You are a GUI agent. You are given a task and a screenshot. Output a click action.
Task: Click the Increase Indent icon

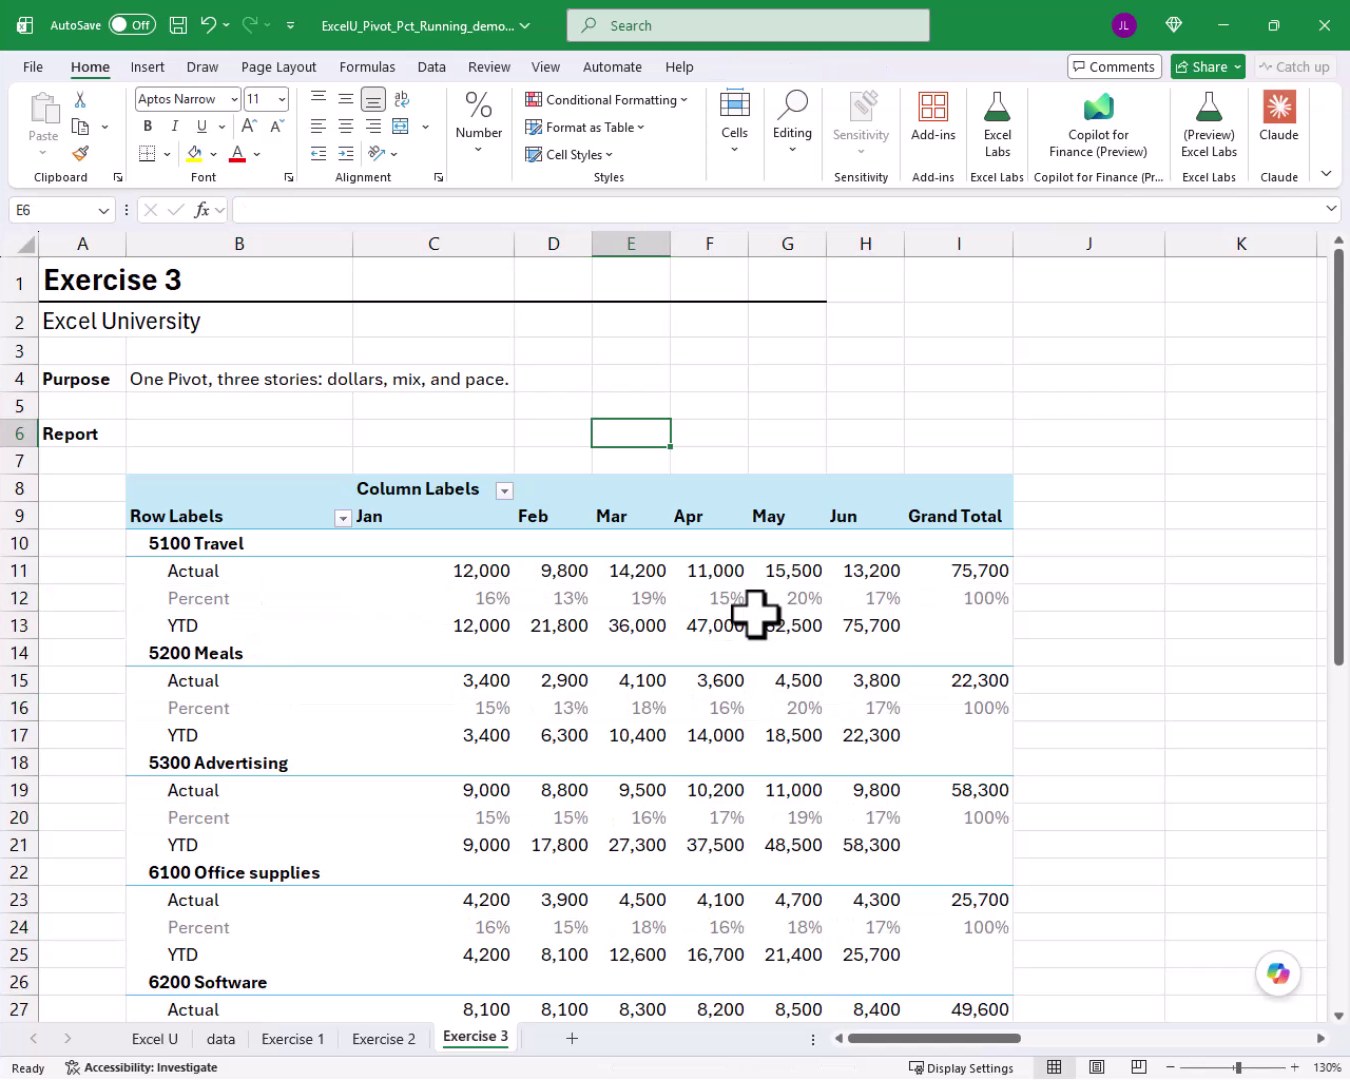point(345,154)
